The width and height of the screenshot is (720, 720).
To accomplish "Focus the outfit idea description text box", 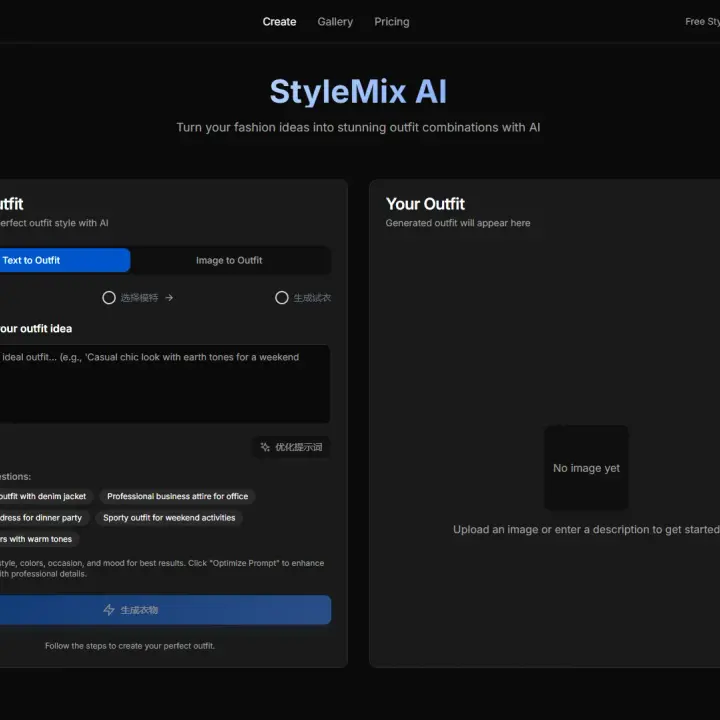I will [x=163, y=384].
